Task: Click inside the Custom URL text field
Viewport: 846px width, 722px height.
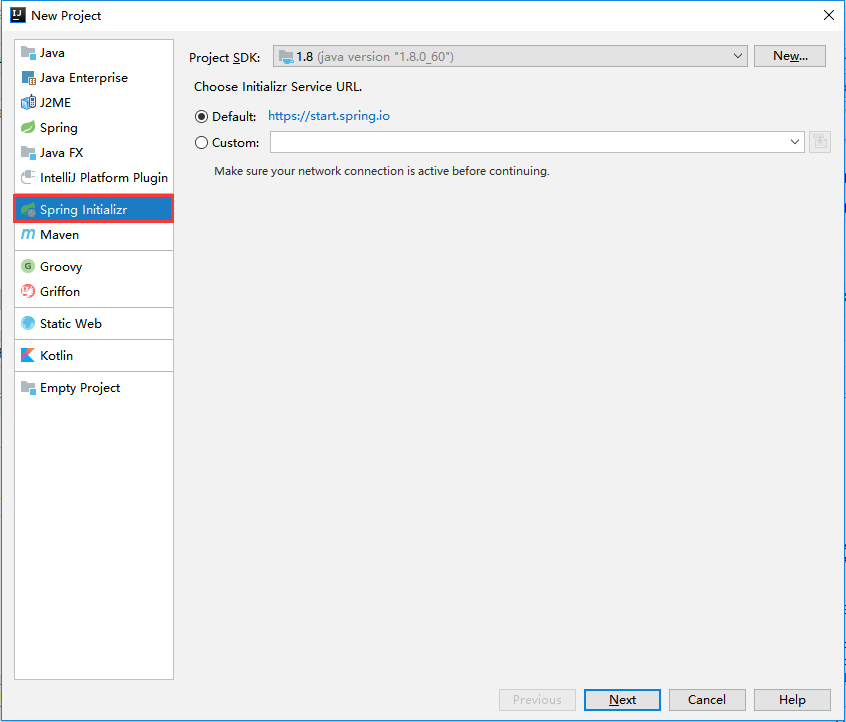Action: (x=529, y=142)
